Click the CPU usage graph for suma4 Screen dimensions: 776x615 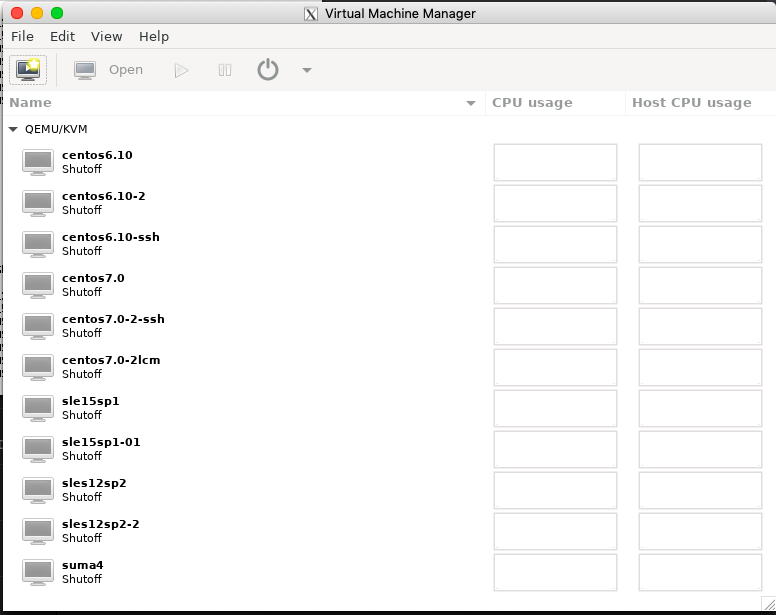tap(555, 572)
